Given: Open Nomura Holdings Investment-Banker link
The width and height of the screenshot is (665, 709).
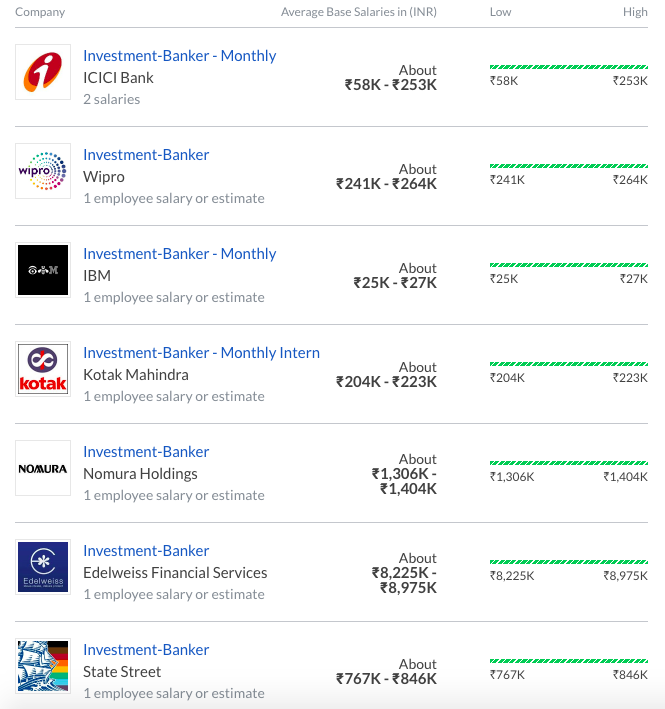Looking at the screenshot, I should [x=146, y=452].
